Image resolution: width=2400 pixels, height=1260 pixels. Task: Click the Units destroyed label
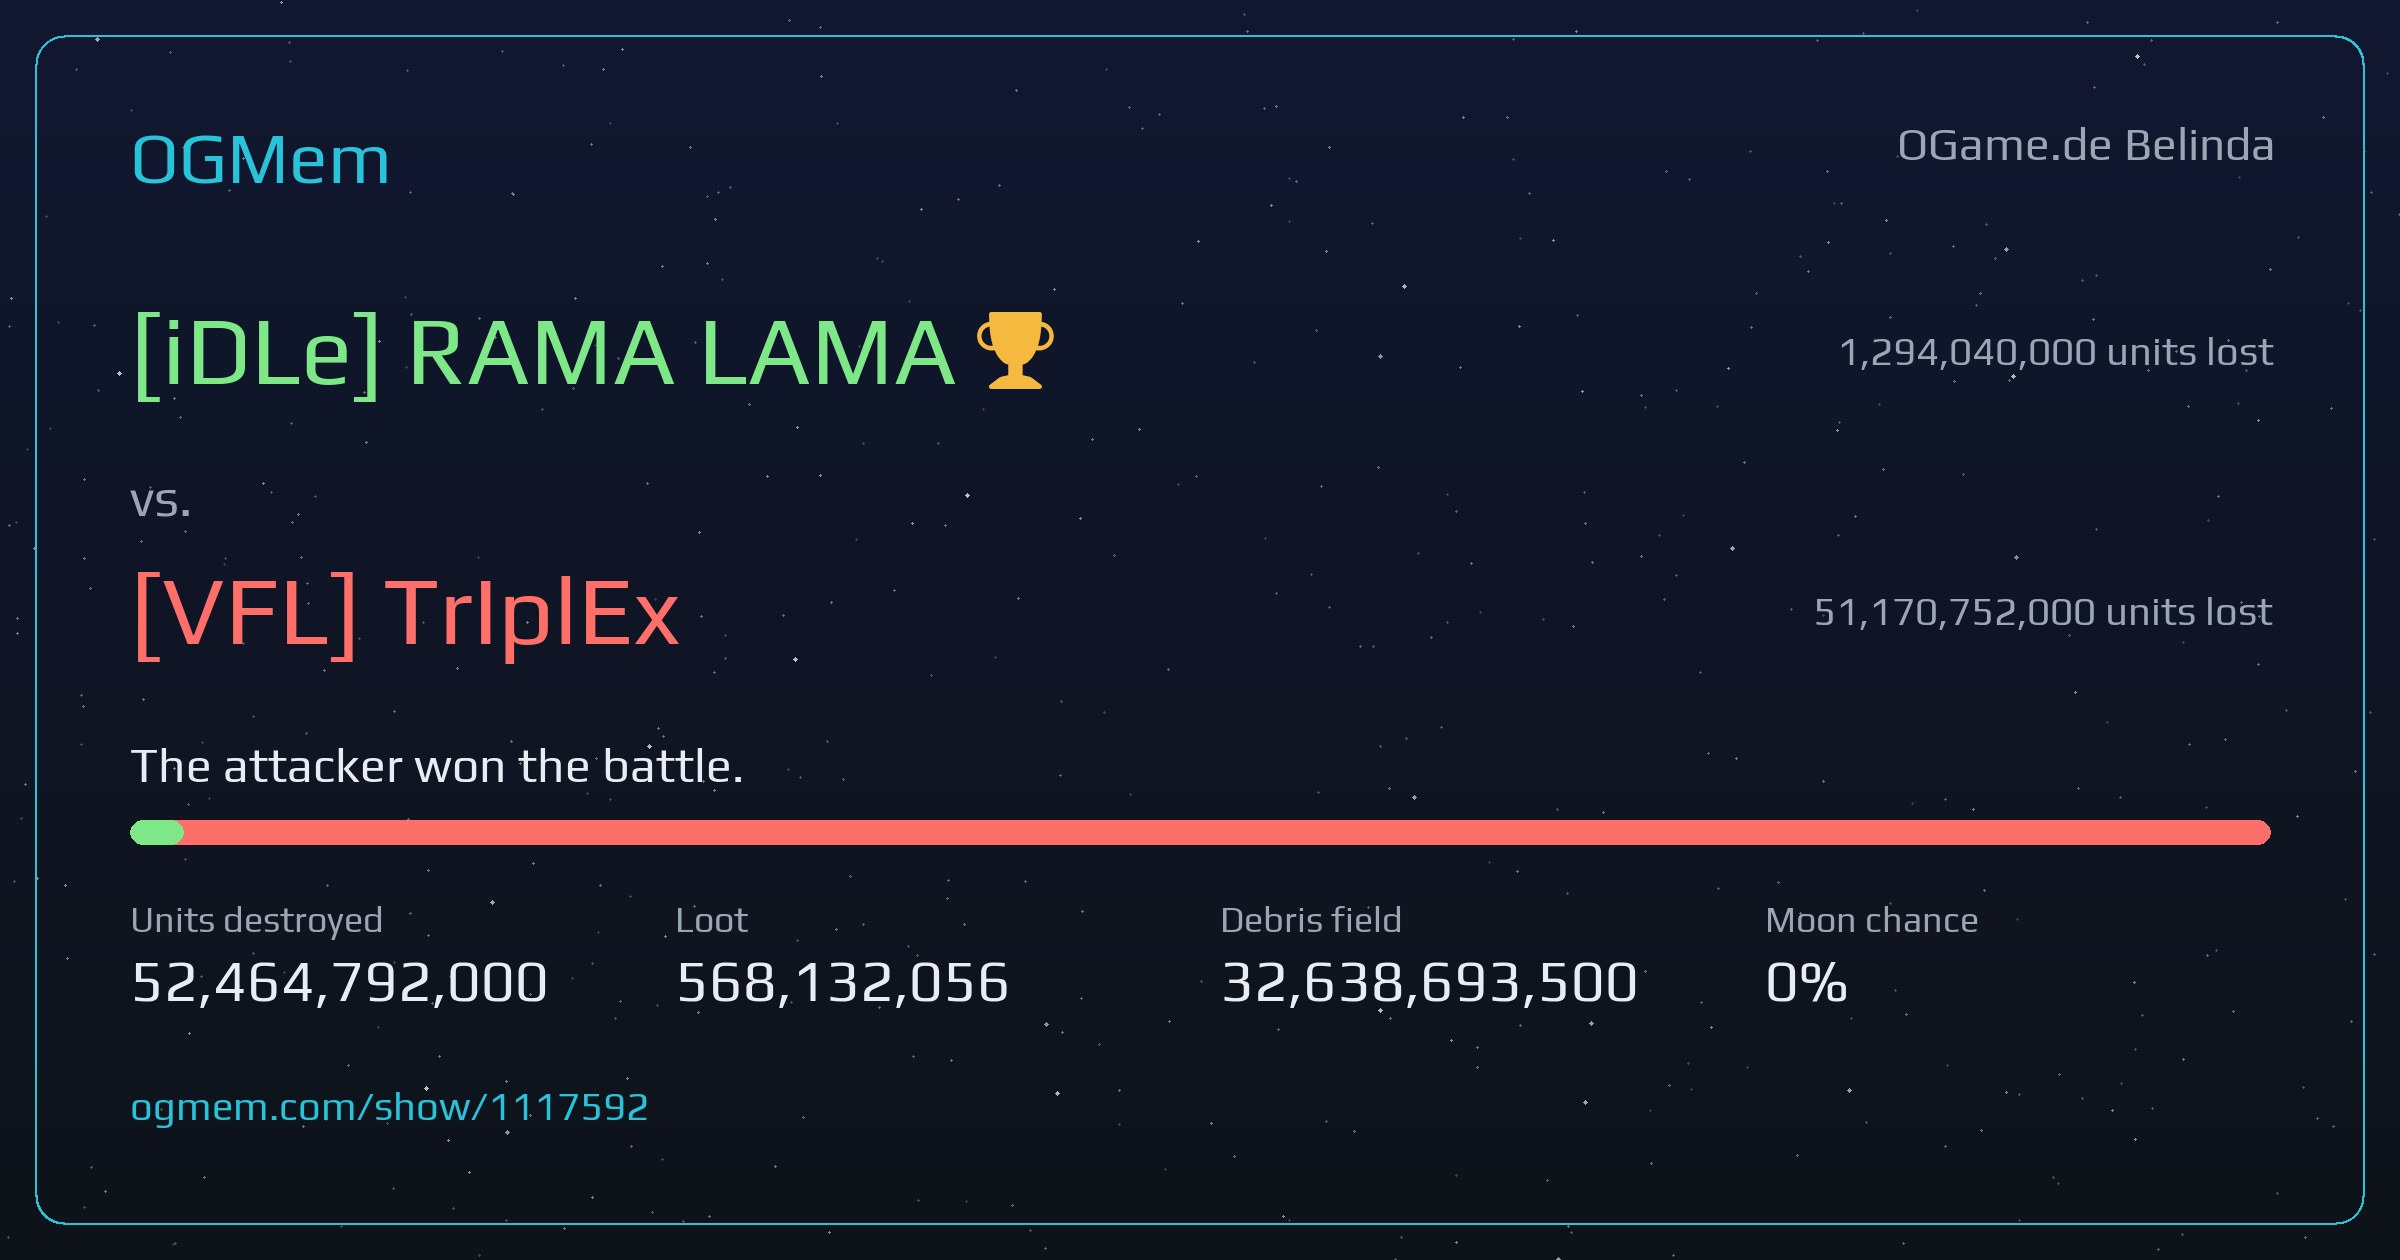(x=257, y=920)
